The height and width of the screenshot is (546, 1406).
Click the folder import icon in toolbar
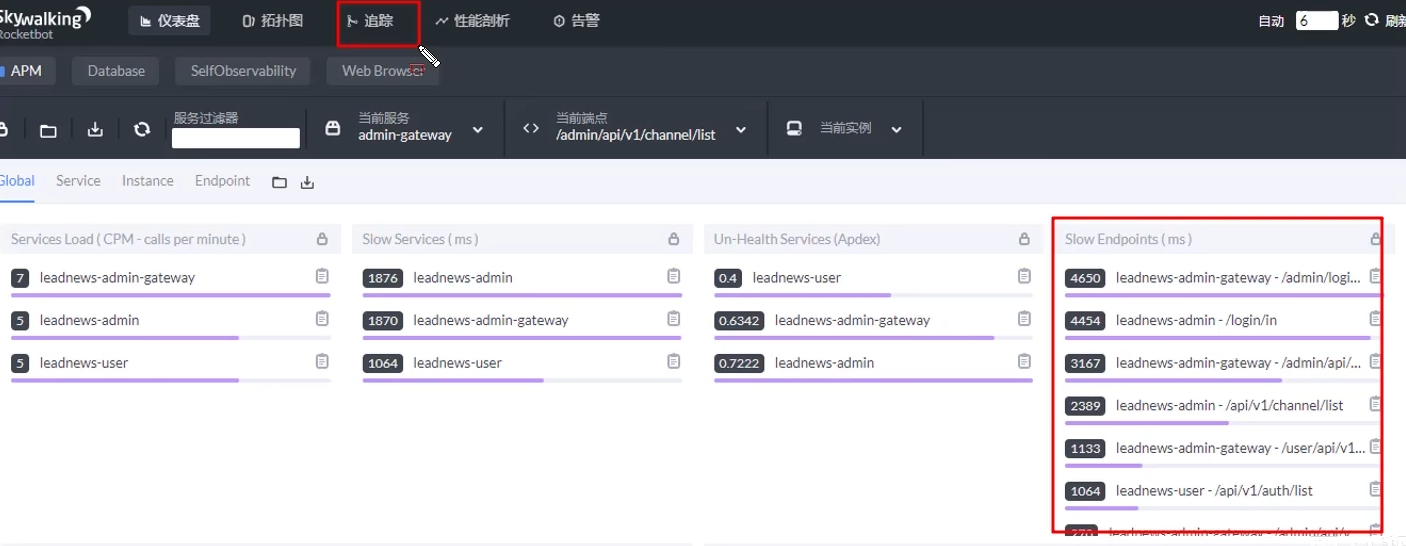point(48,130)
